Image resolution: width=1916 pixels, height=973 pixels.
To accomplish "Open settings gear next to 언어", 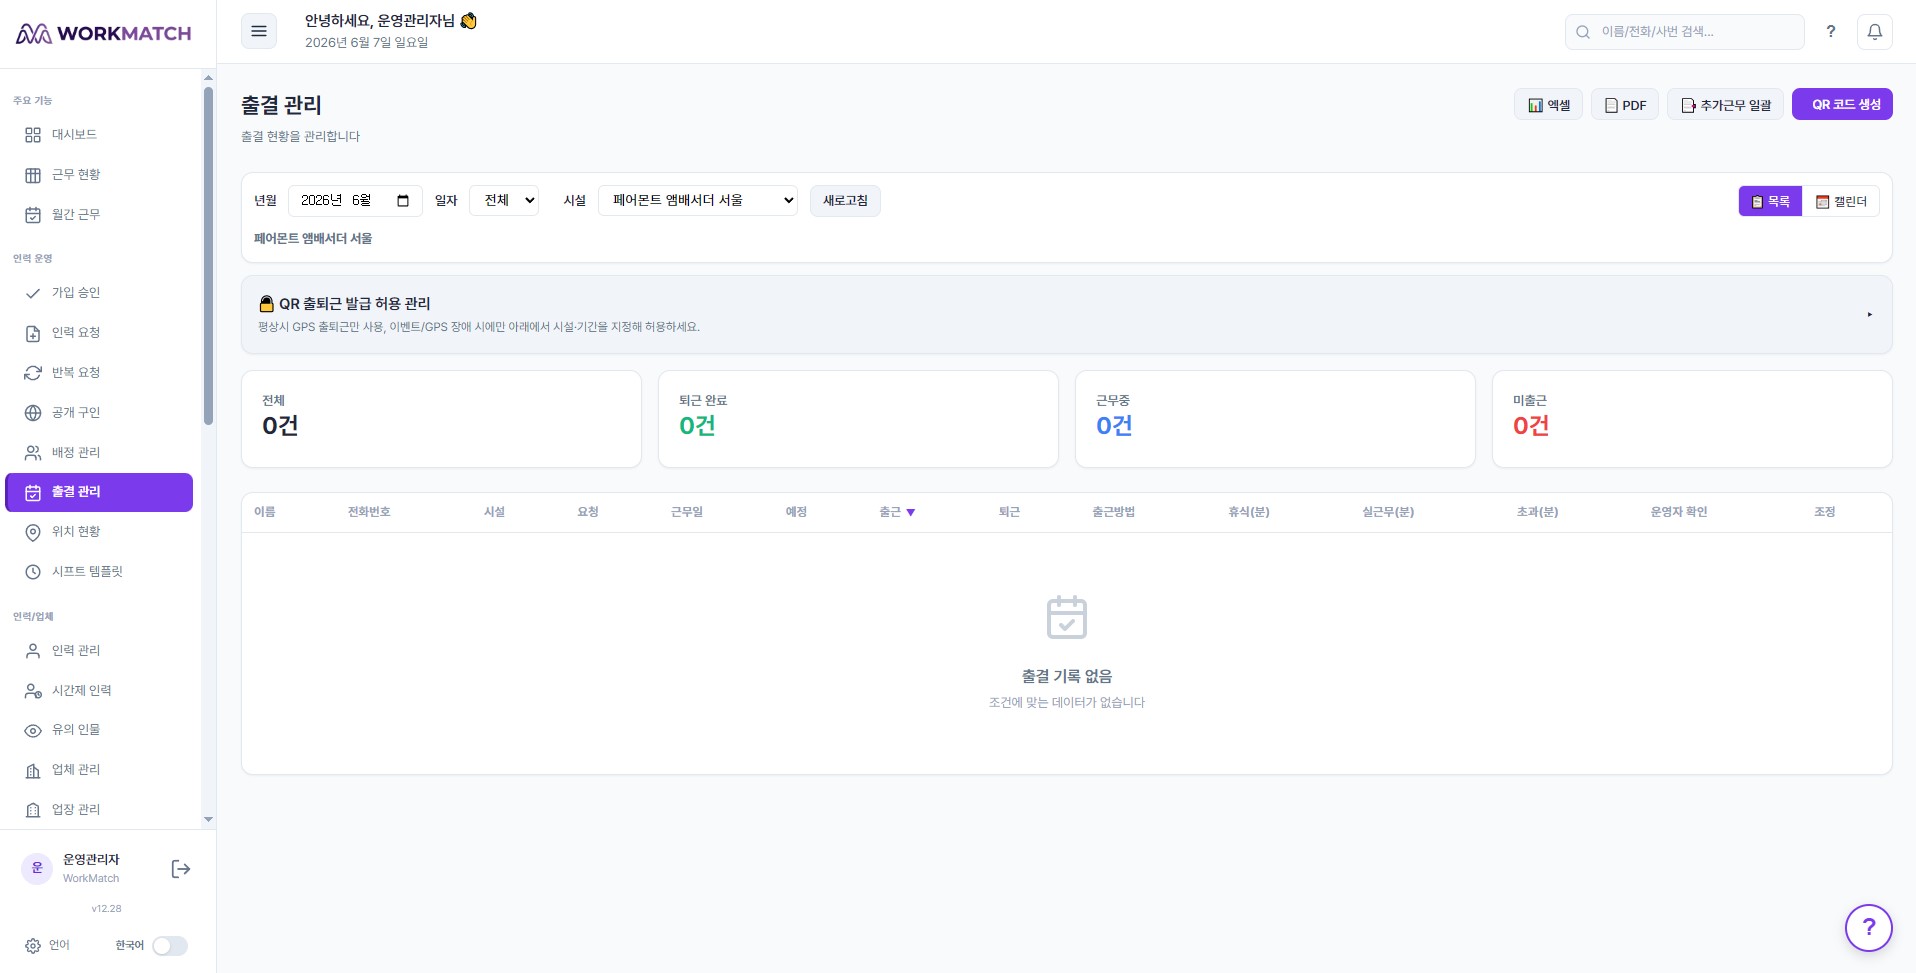I will click(x=33, y=946).
